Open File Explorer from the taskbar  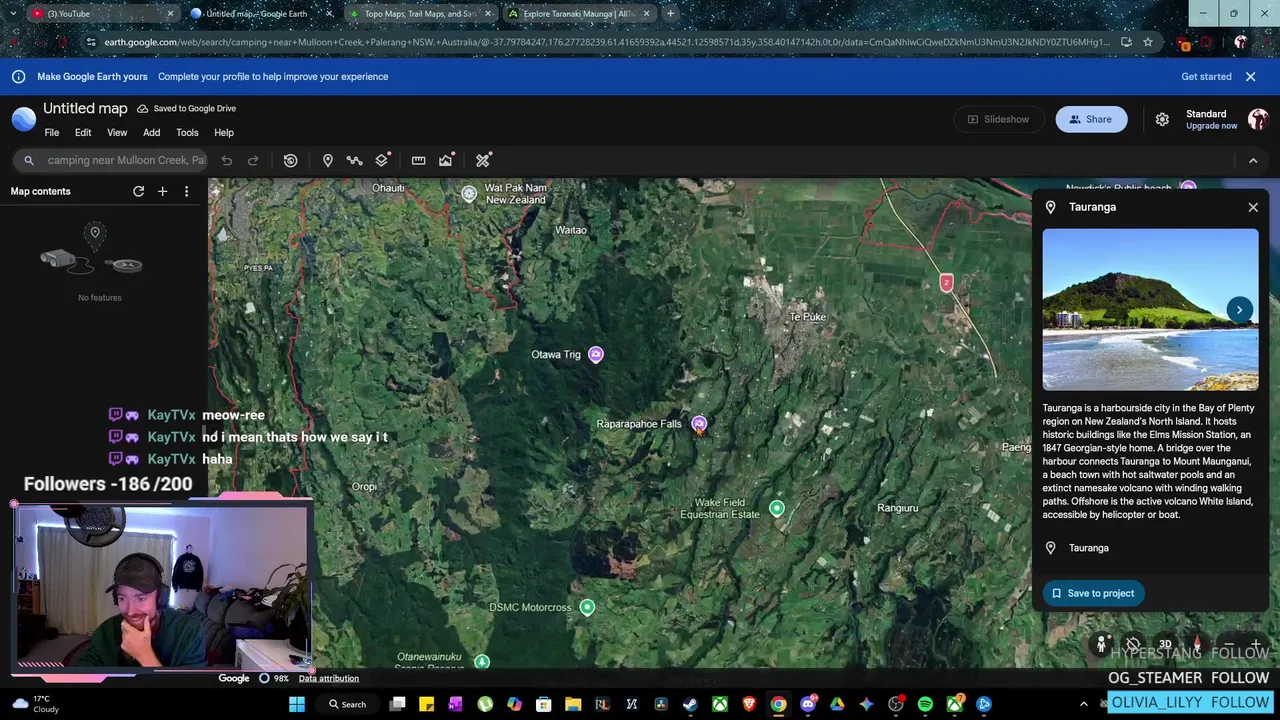point(573,704)
